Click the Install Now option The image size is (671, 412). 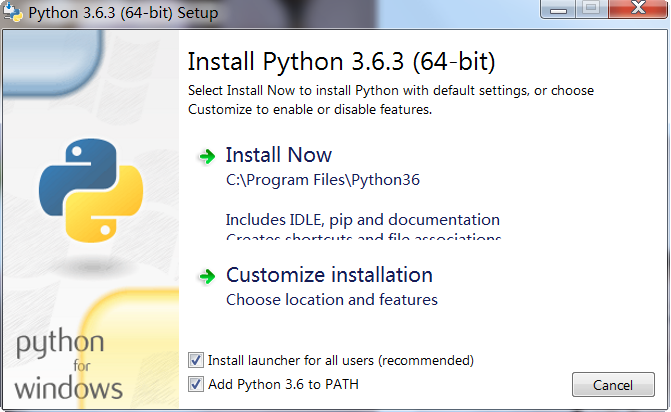tap(279, 155)
